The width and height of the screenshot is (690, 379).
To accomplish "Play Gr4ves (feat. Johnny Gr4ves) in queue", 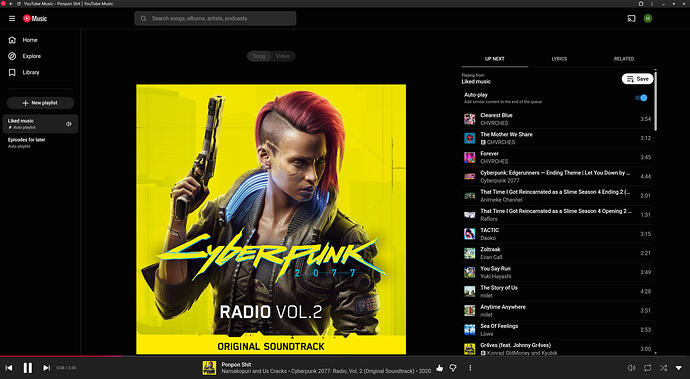I will 558,349.
